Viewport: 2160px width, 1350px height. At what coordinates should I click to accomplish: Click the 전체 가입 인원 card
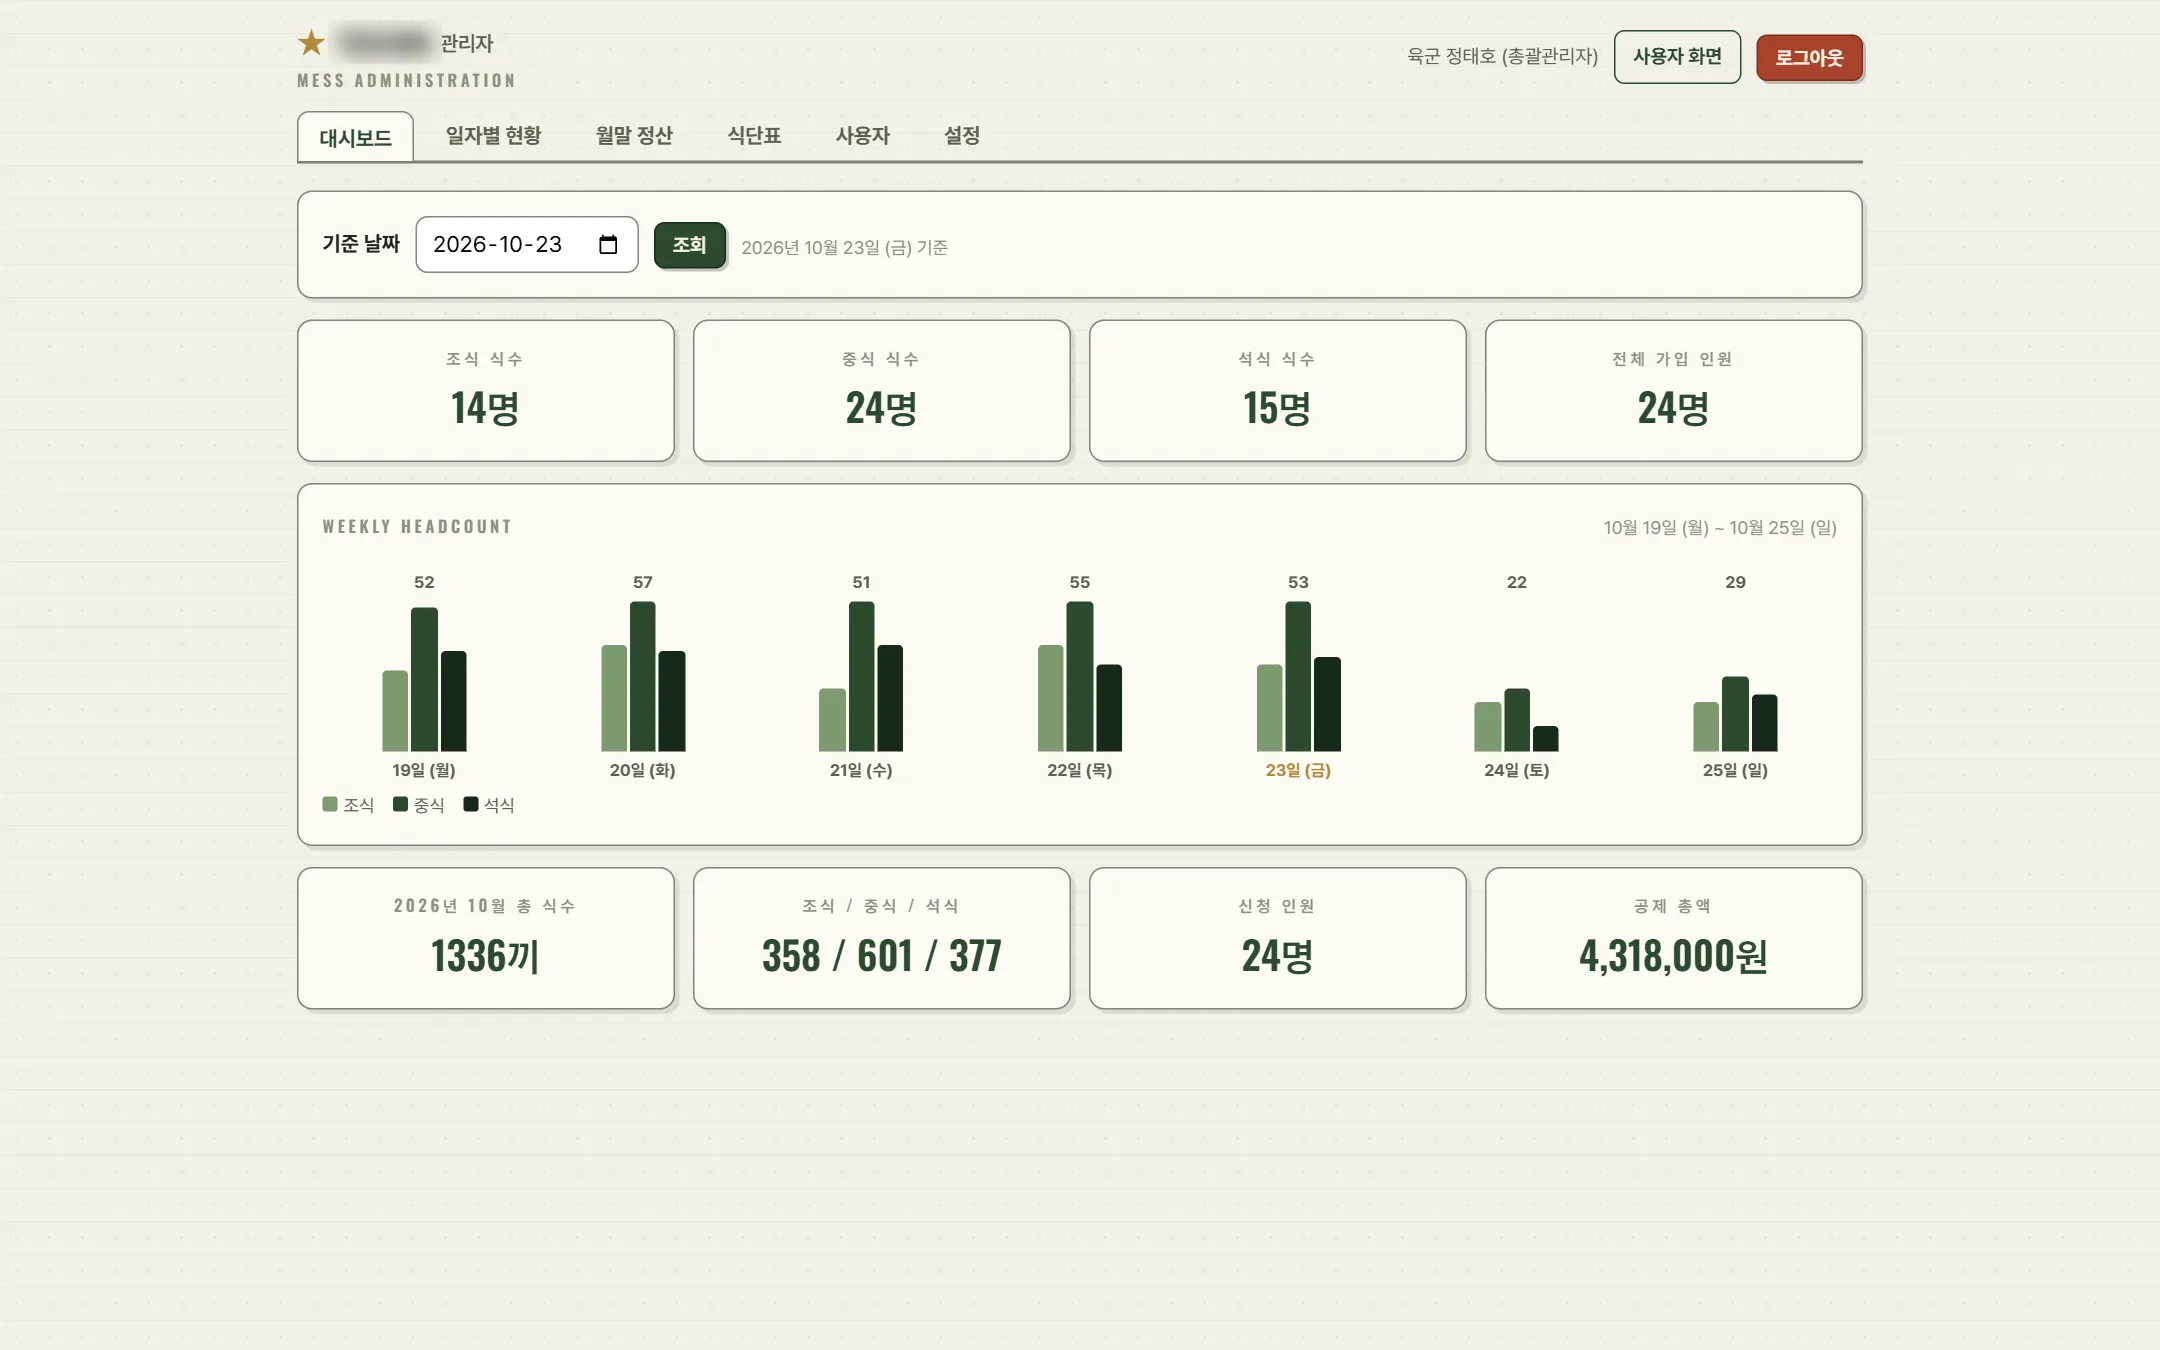pos(1673,391)
